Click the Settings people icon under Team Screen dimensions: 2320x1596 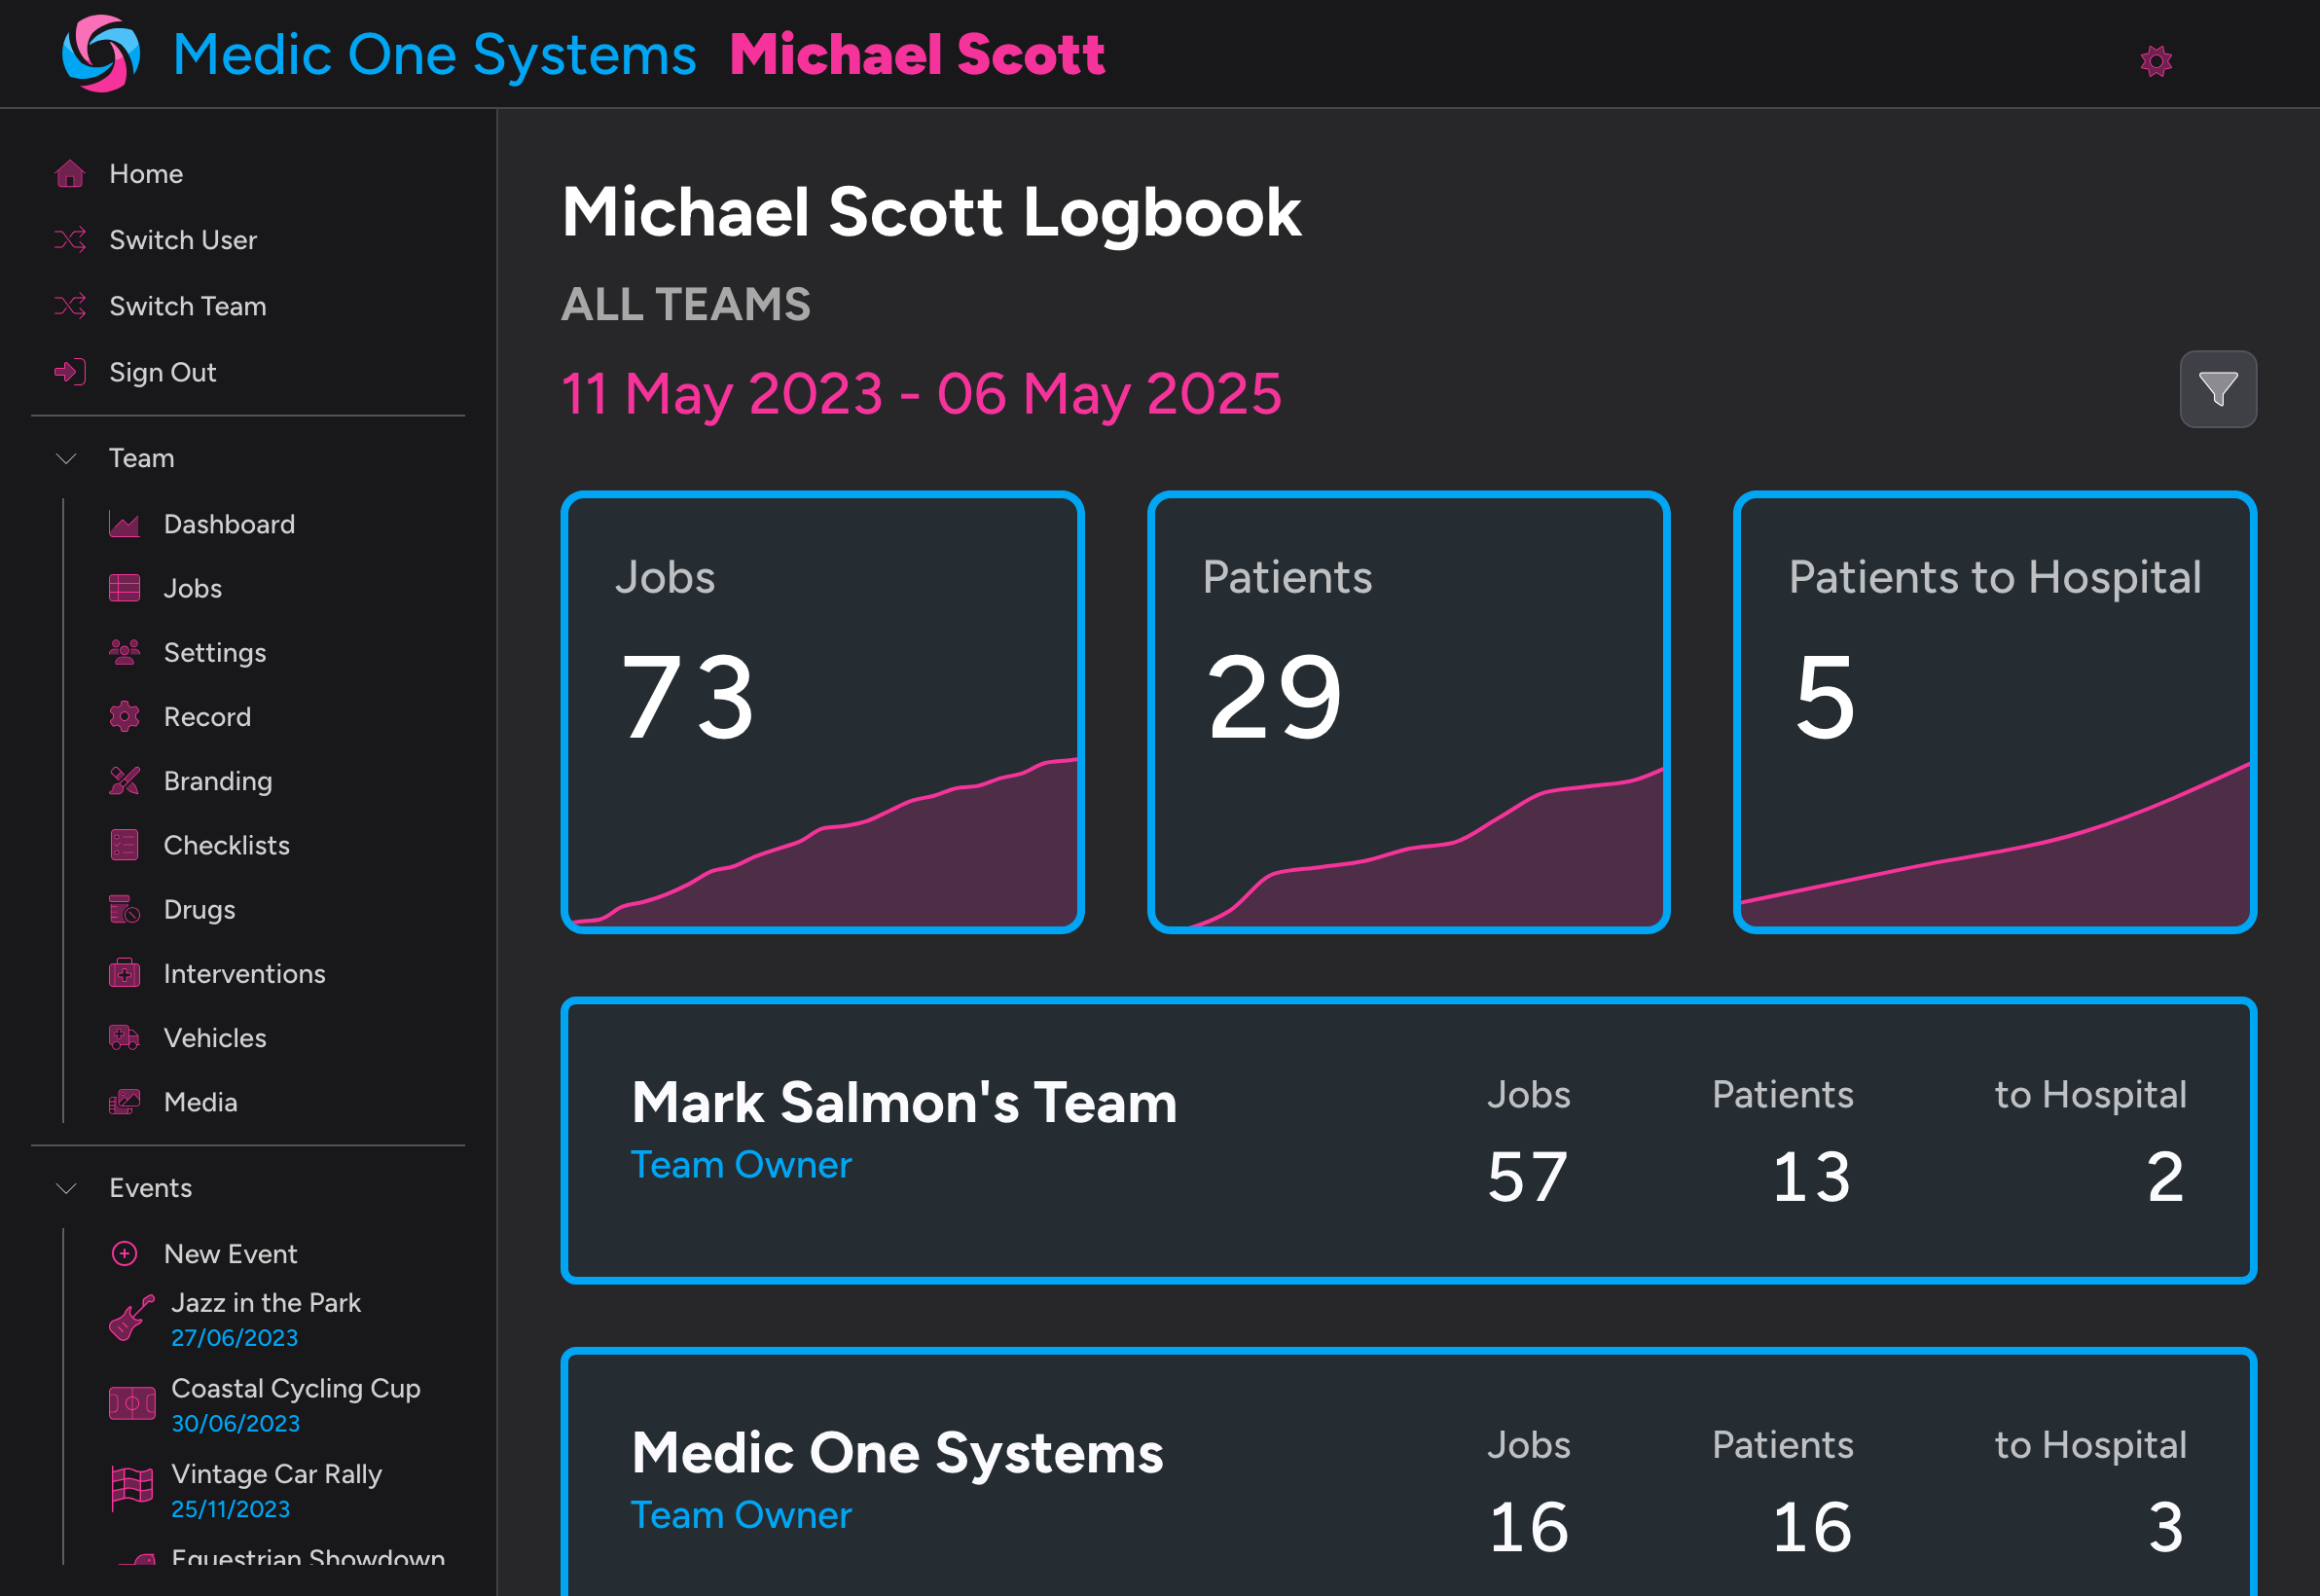point(123,652)
